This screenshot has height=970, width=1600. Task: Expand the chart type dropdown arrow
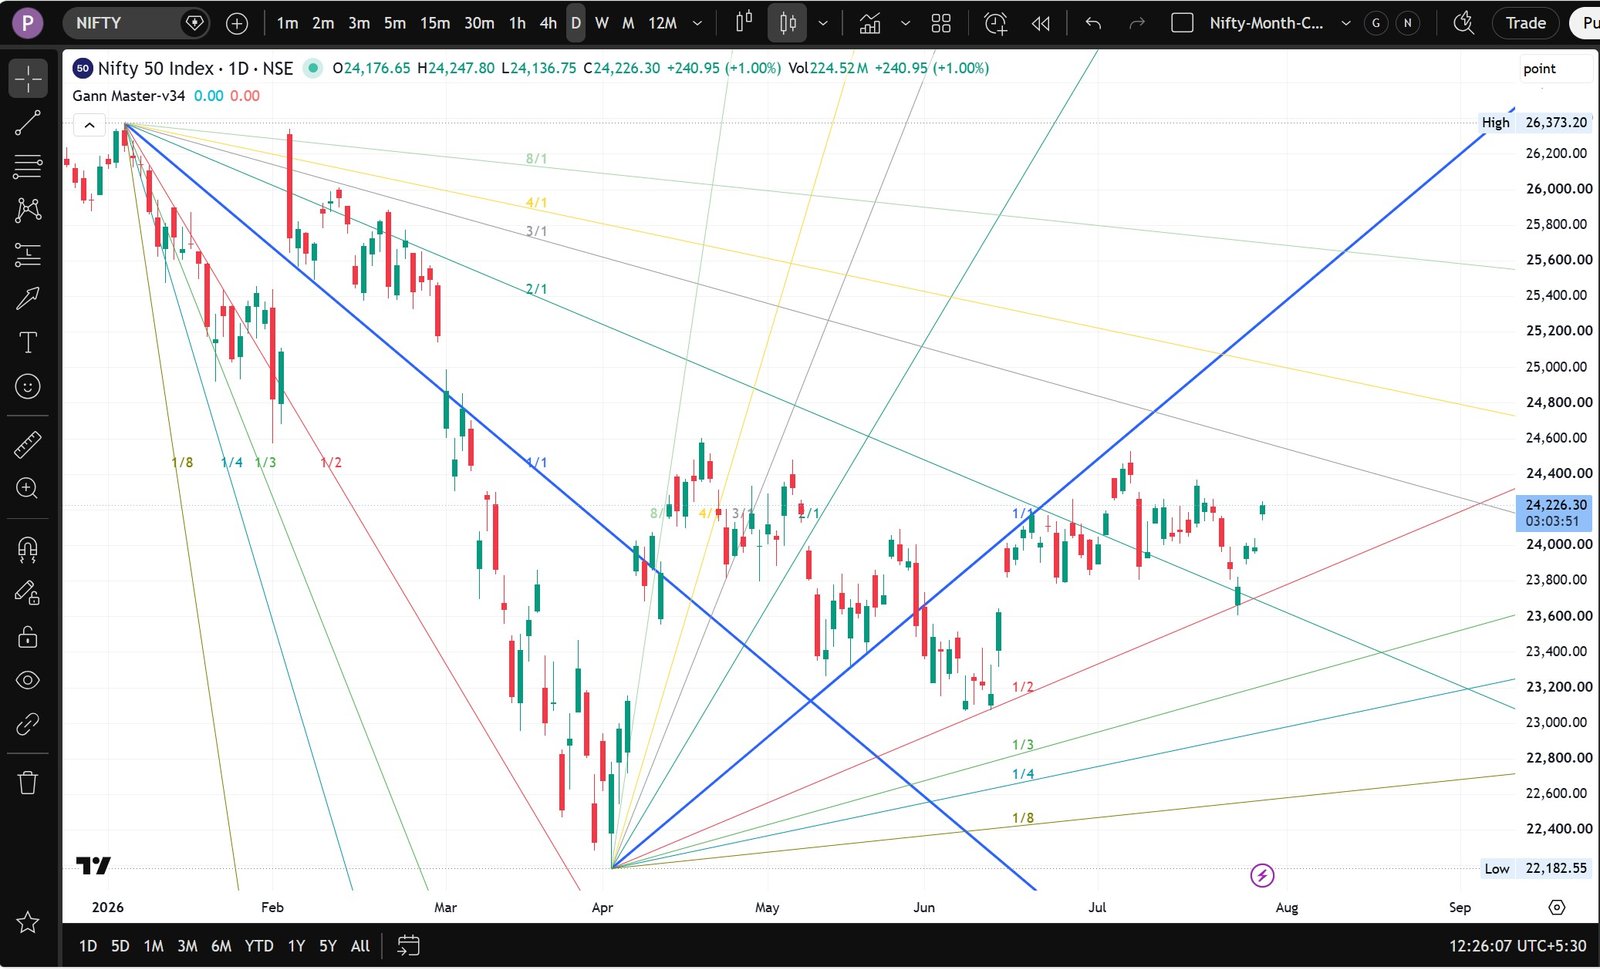coord(823,23)
